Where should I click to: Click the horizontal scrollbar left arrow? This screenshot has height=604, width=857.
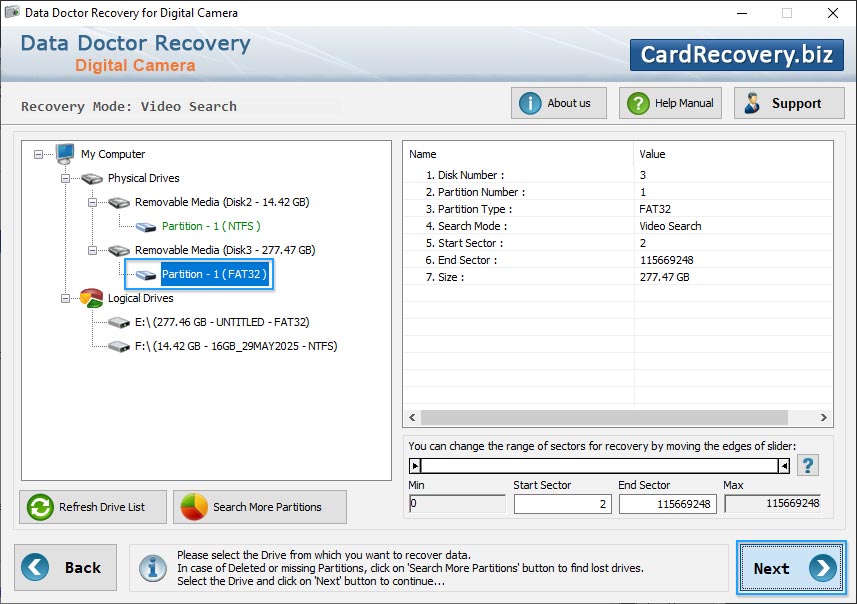tap(412, 418)
